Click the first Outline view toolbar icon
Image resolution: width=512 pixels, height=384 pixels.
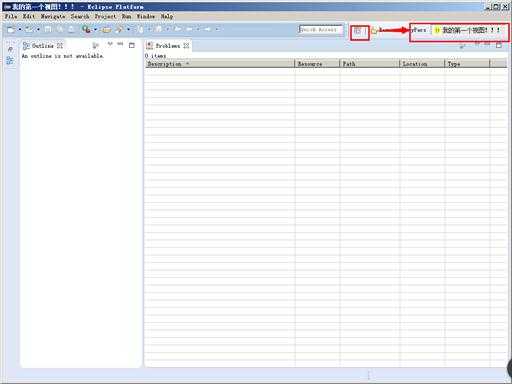96,45
